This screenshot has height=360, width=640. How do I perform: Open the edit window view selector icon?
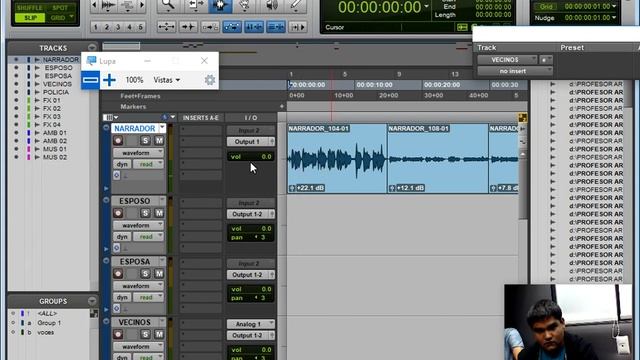click(109, 118)
